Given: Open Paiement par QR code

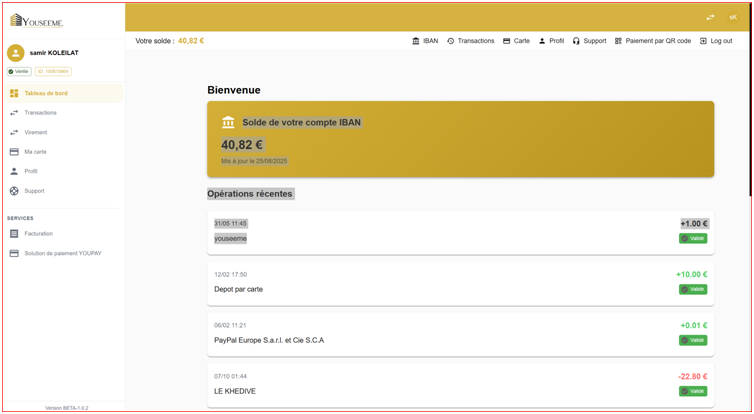Looking at the screenshot, I should [652, 41].
